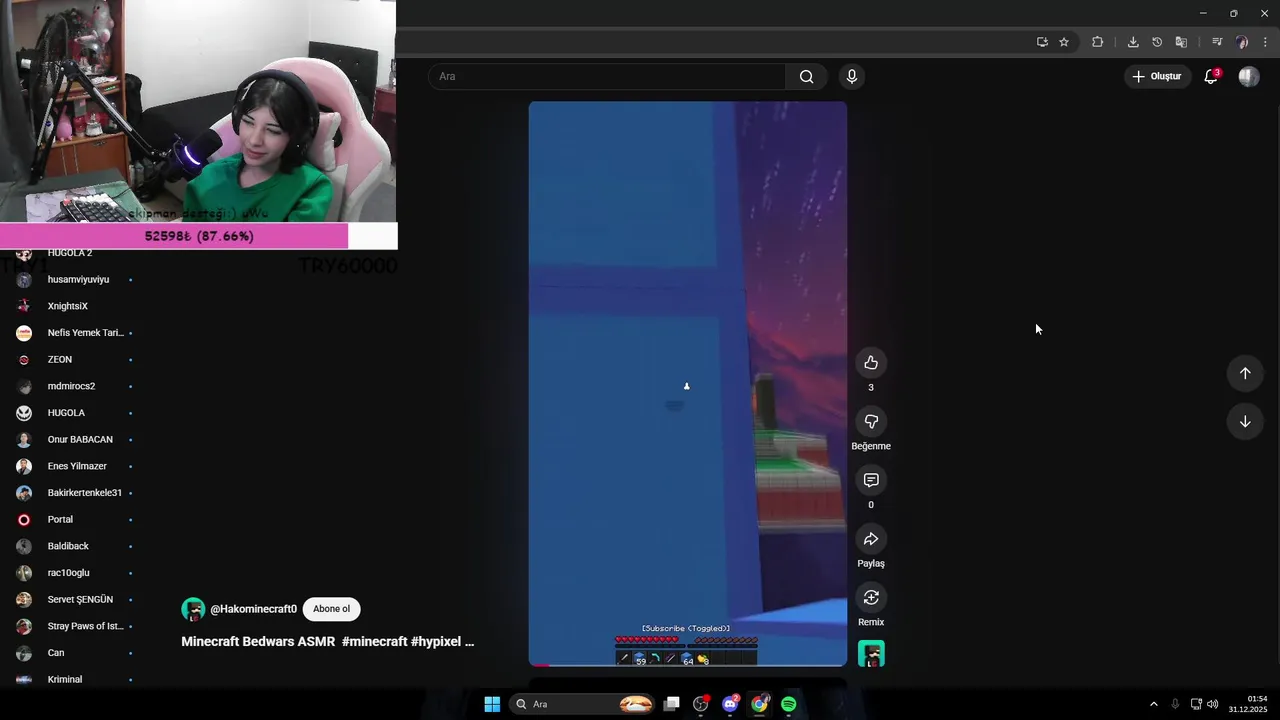Image resolution: width=1280 pixels, height=720 pixels.
Task: Open Discord from the taskbar
Action: coord(731,704)
